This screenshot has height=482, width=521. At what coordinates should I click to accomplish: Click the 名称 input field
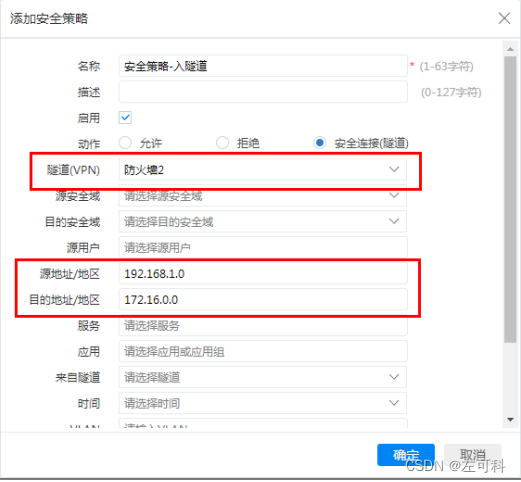[x=263, y=66]
